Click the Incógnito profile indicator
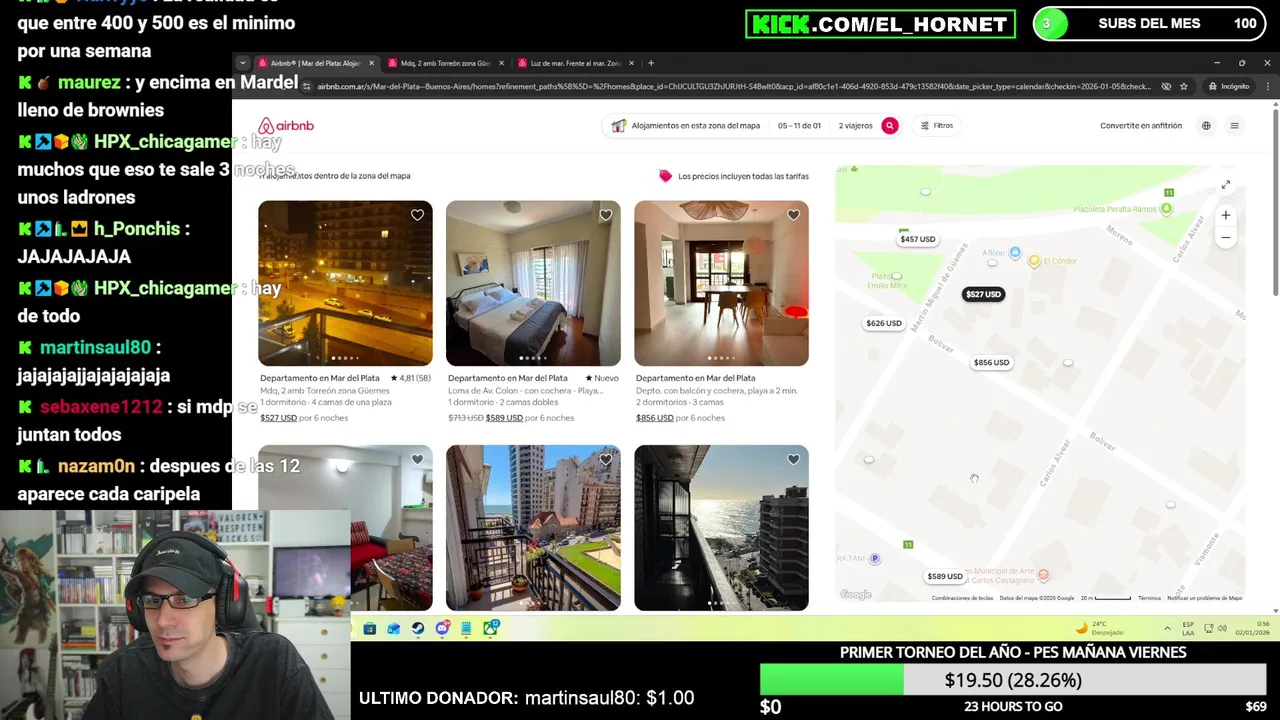Viewport: 1280px width, 720px height. click(x=1229, y=87)
